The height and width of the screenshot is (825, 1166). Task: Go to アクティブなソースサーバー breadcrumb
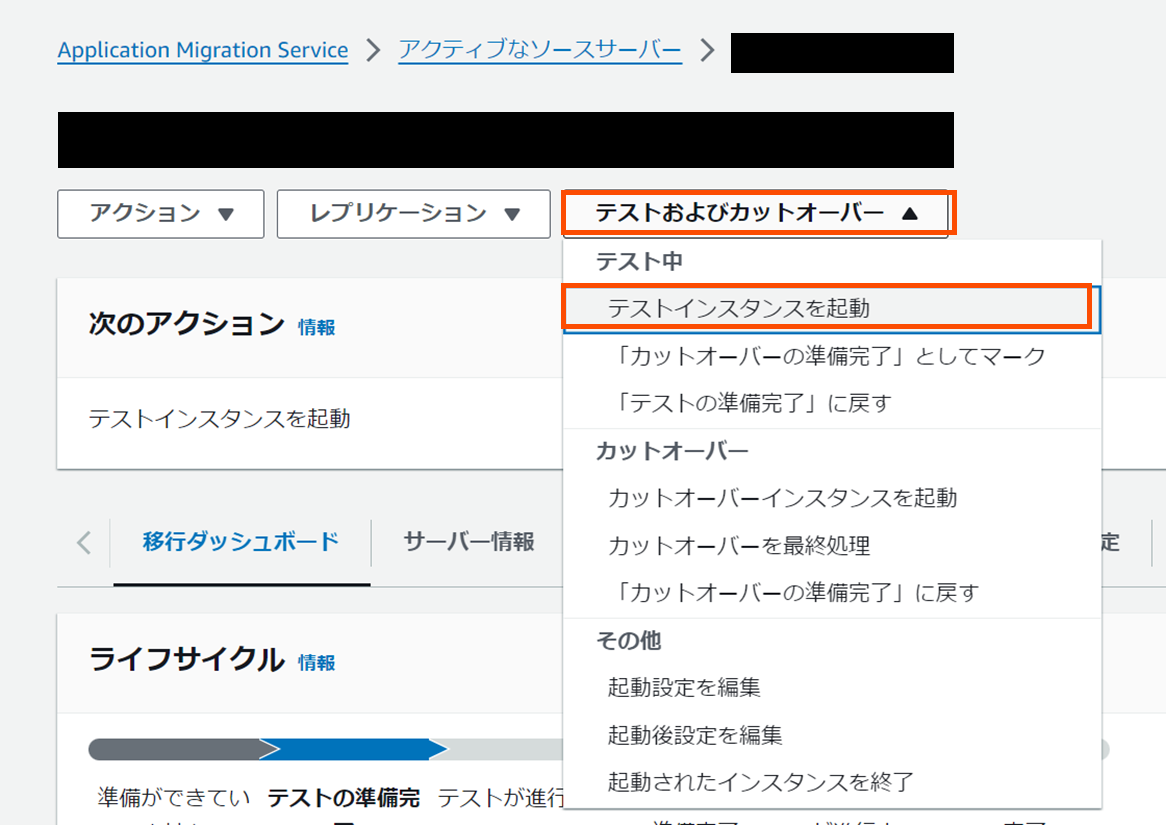point(540,50)
